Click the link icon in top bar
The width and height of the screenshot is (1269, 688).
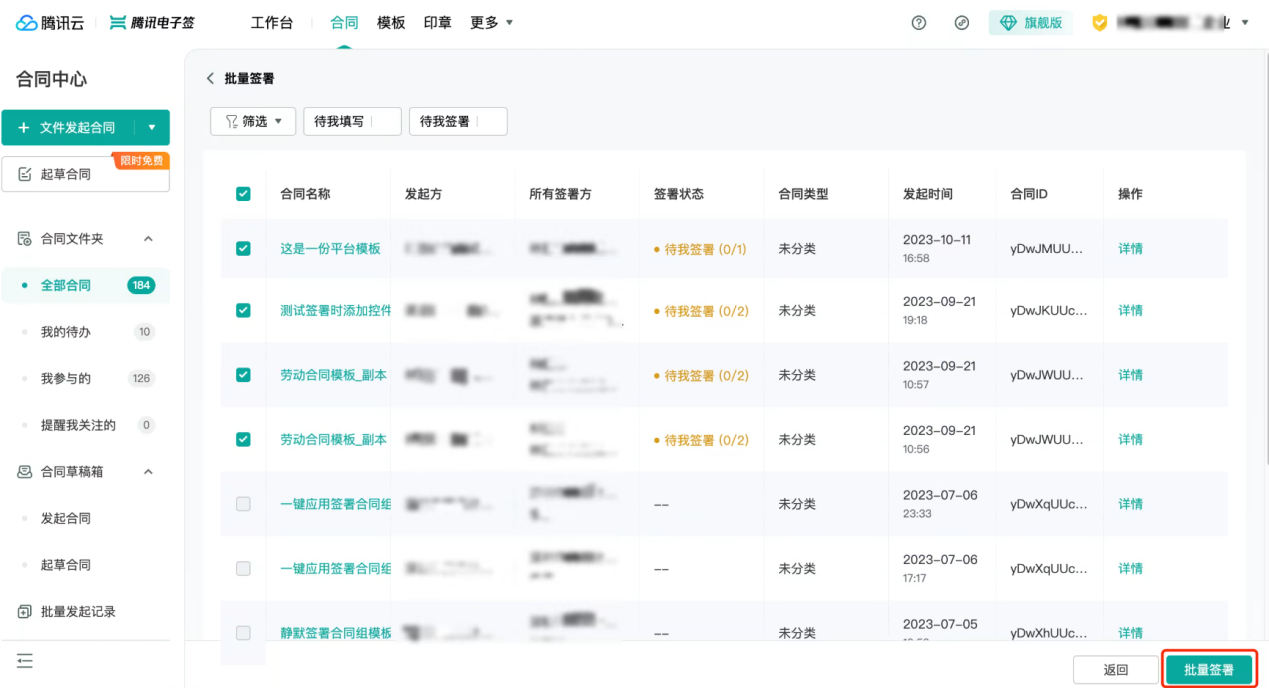pyautogui.click(x=962, y=23)
